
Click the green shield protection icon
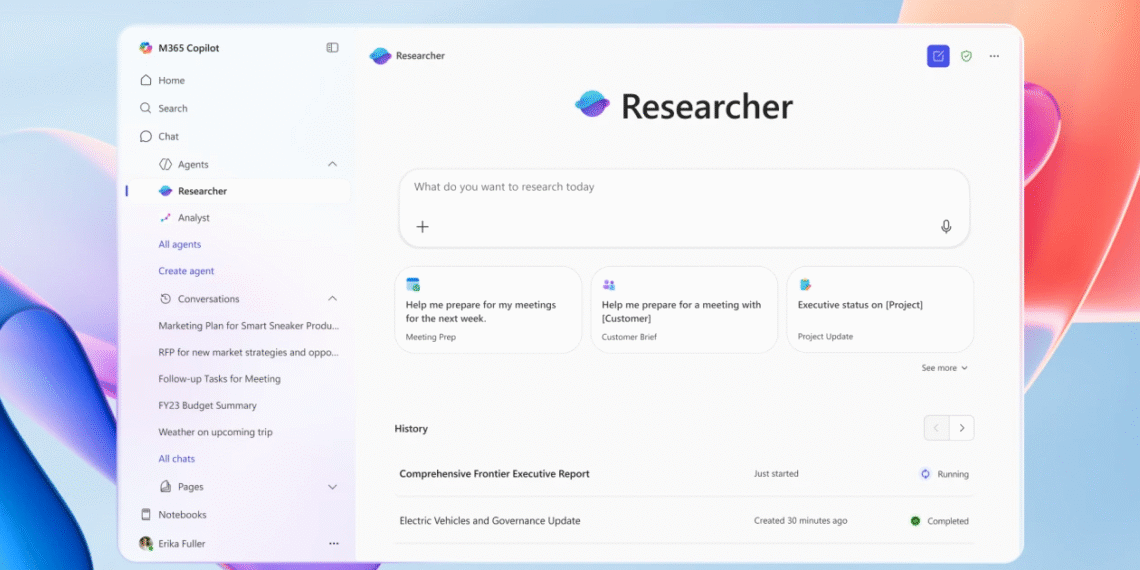966,56
